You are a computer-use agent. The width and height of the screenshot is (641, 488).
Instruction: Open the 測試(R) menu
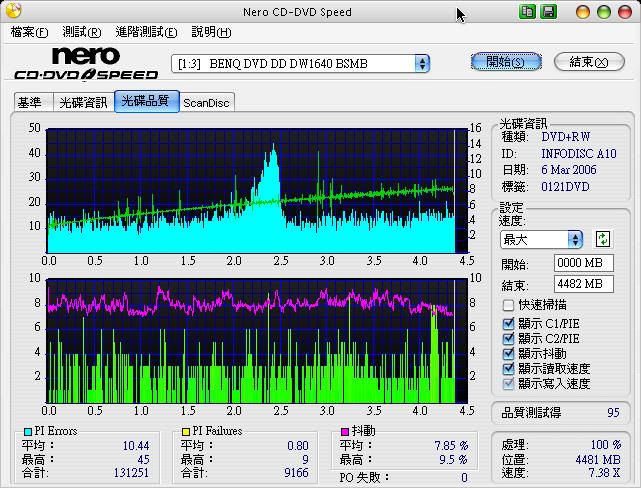click(81, 32)
